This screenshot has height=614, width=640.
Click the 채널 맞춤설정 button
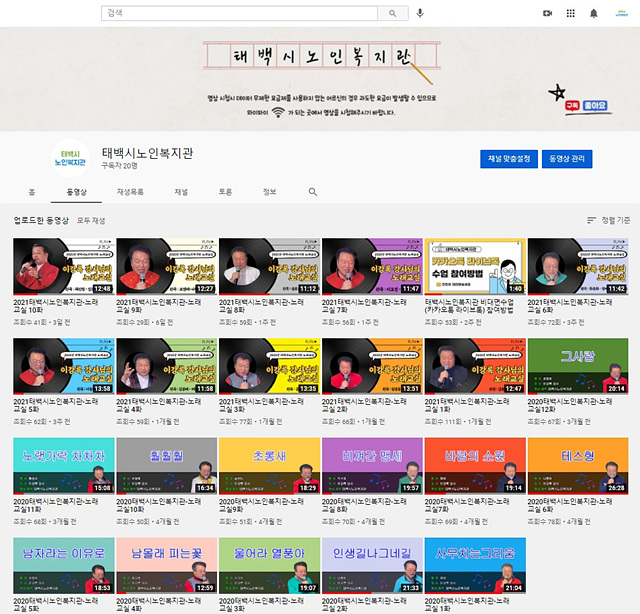click(x=509, y=159)
